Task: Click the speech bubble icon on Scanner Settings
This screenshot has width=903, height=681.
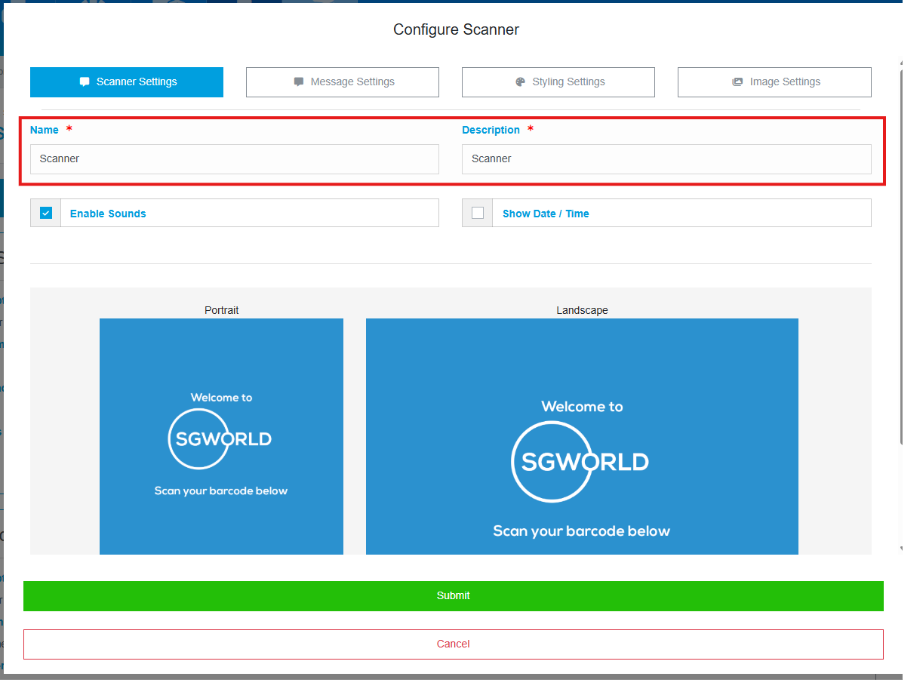Action: click(85, 82)
